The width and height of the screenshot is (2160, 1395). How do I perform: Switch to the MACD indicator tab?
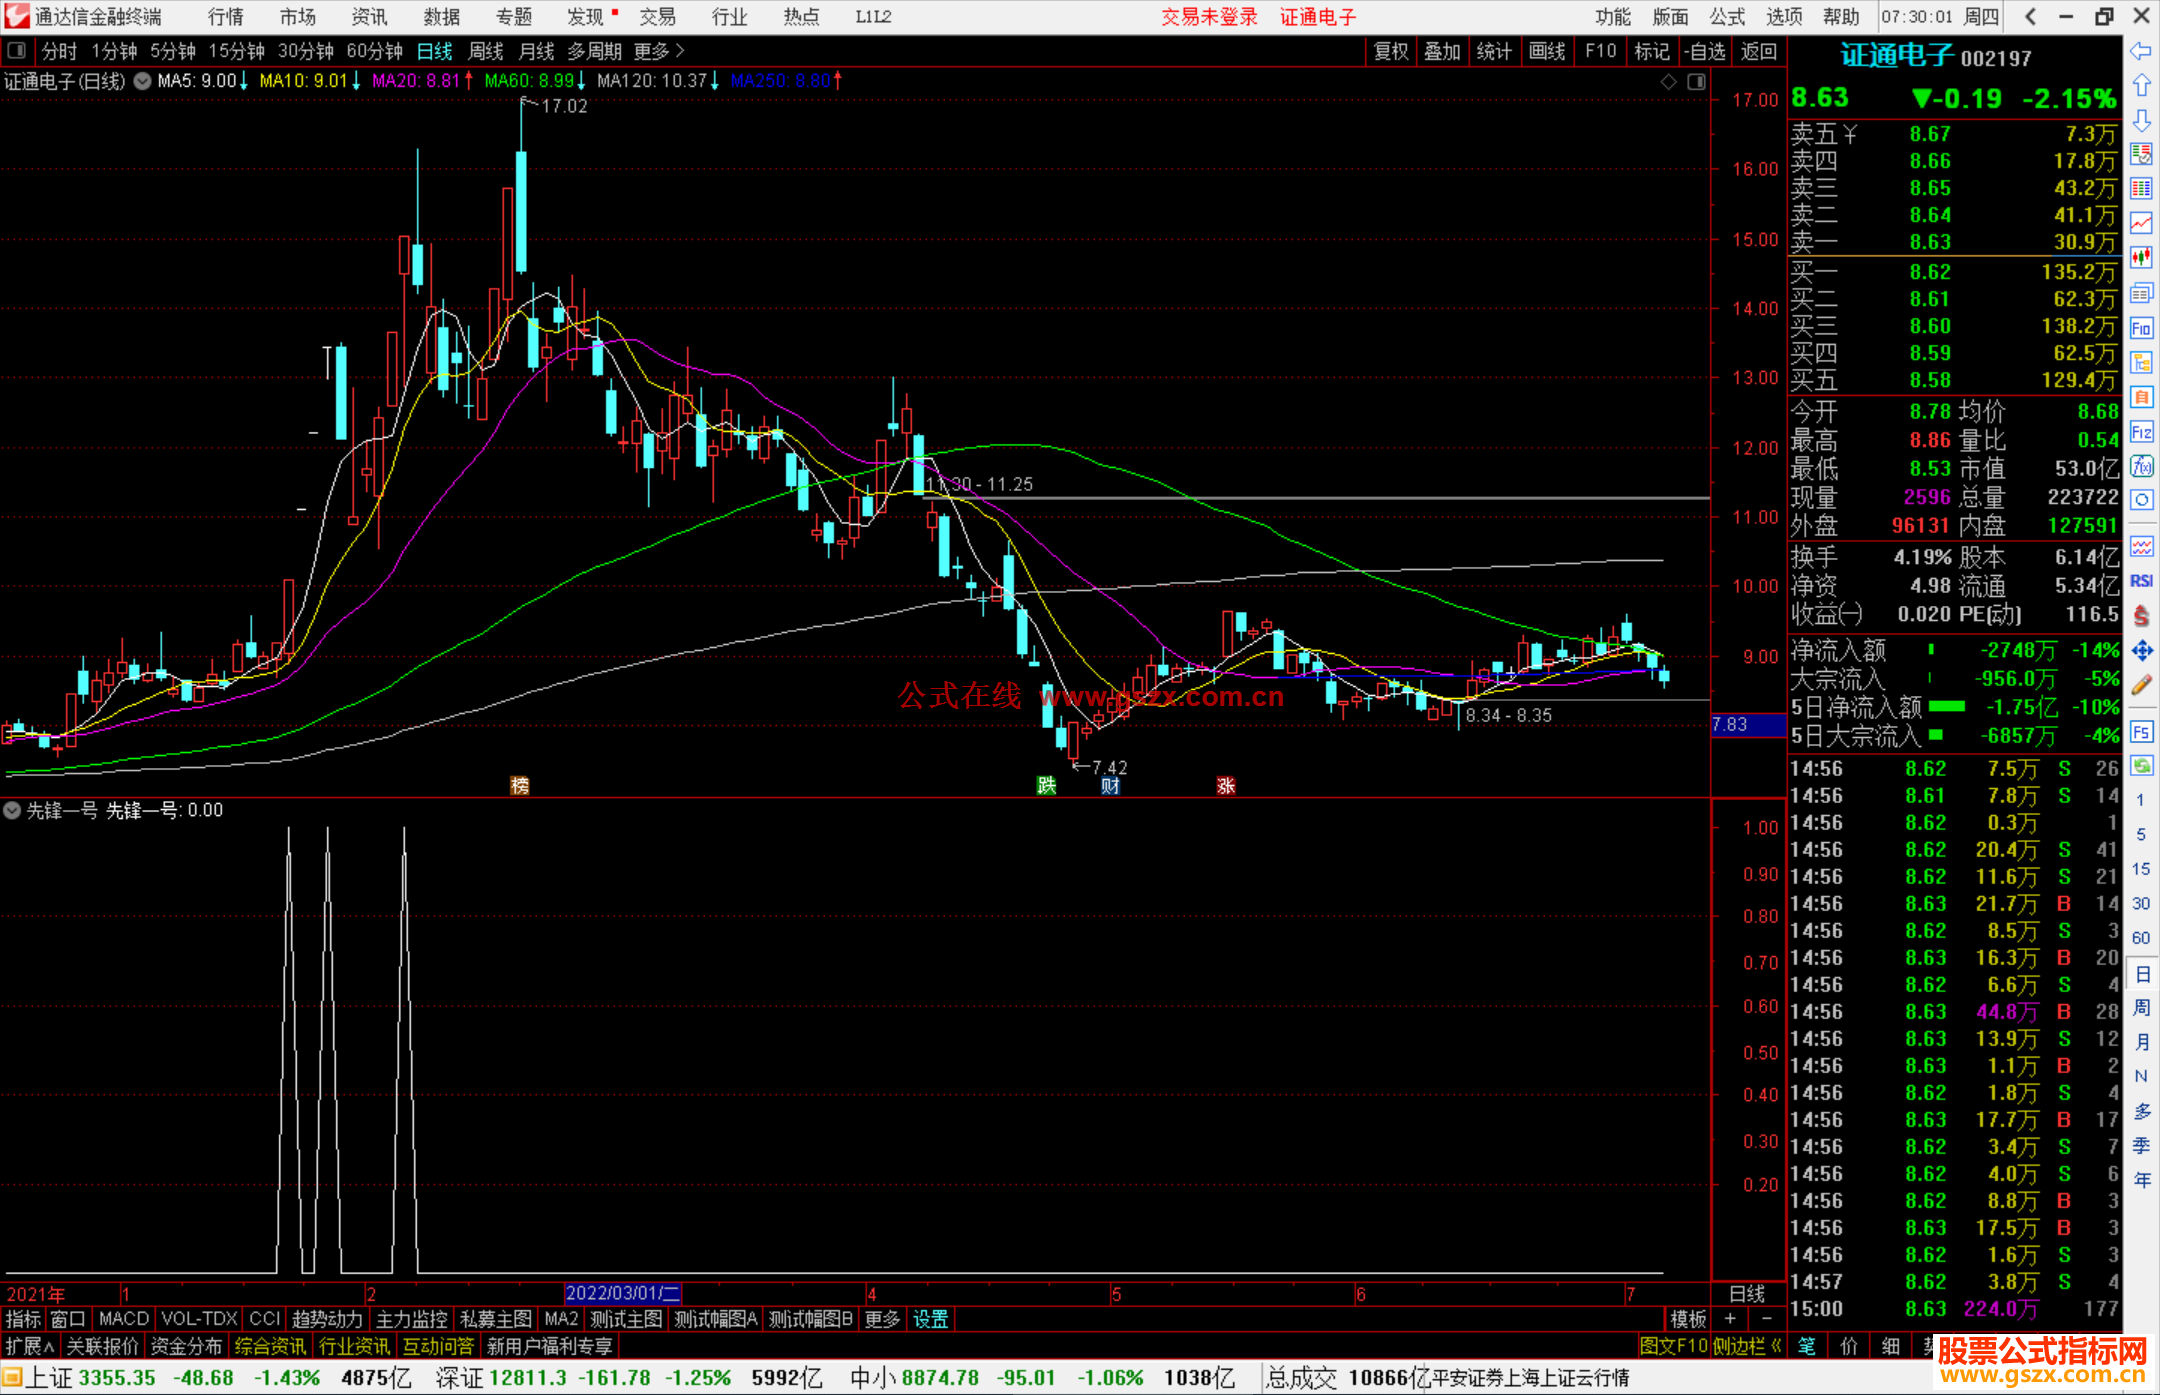pyautogui.click(x=124, y=1319)
